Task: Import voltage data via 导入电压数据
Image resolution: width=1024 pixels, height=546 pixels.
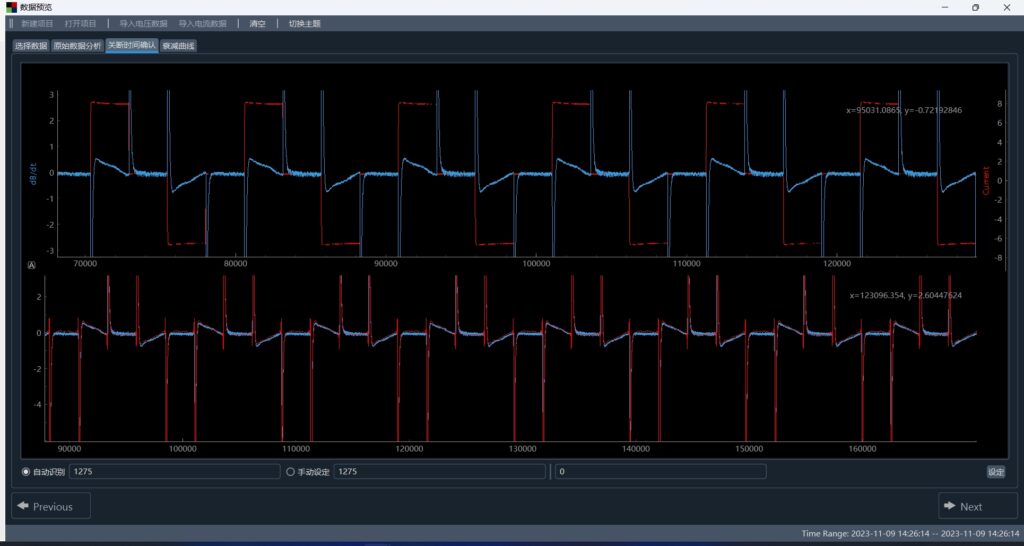Action: coord(143,23)
